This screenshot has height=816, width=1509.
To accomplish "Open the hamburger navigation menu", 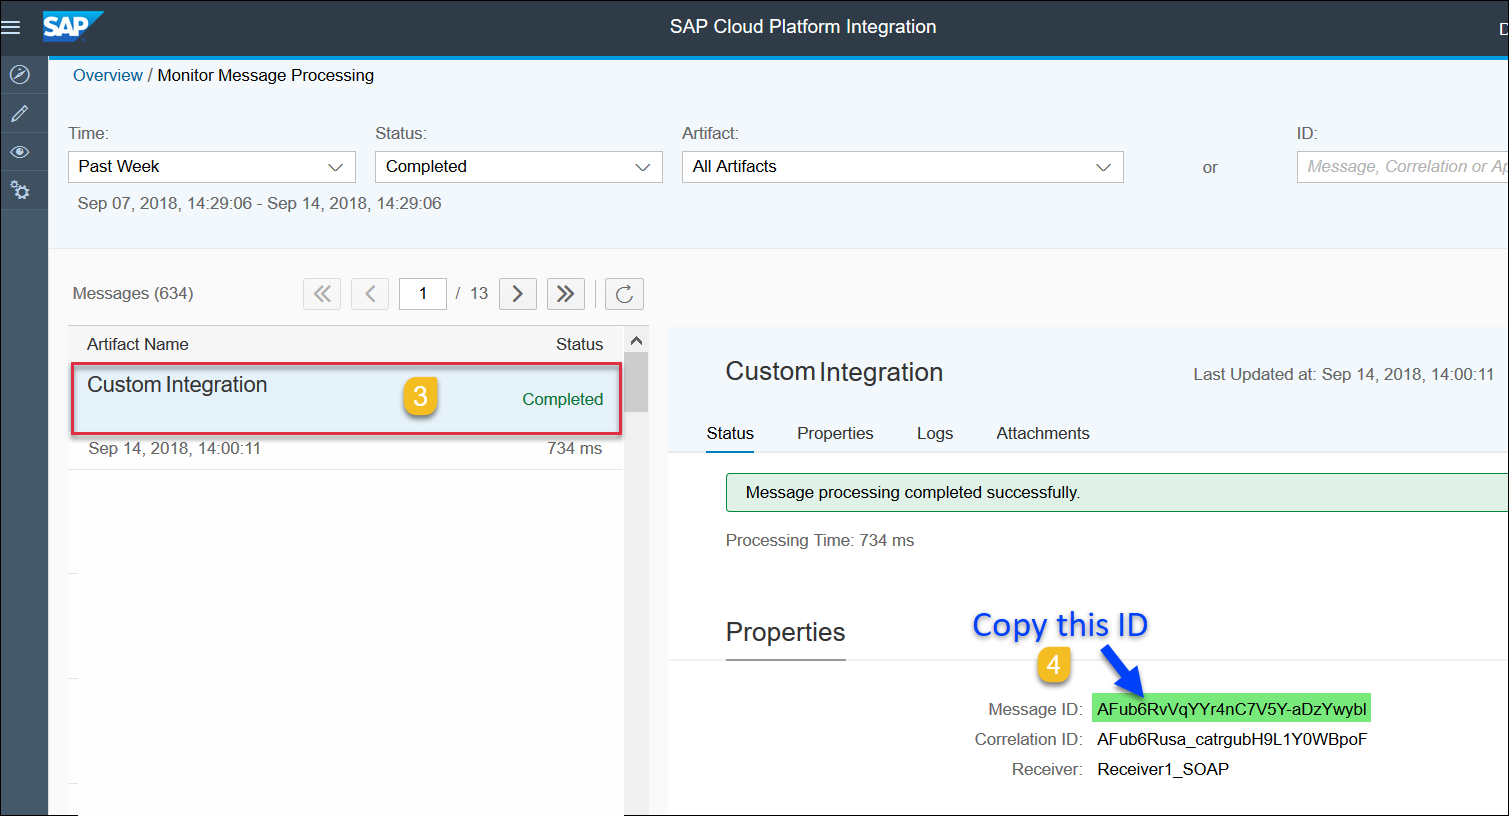I will click(x=11, y=27).
